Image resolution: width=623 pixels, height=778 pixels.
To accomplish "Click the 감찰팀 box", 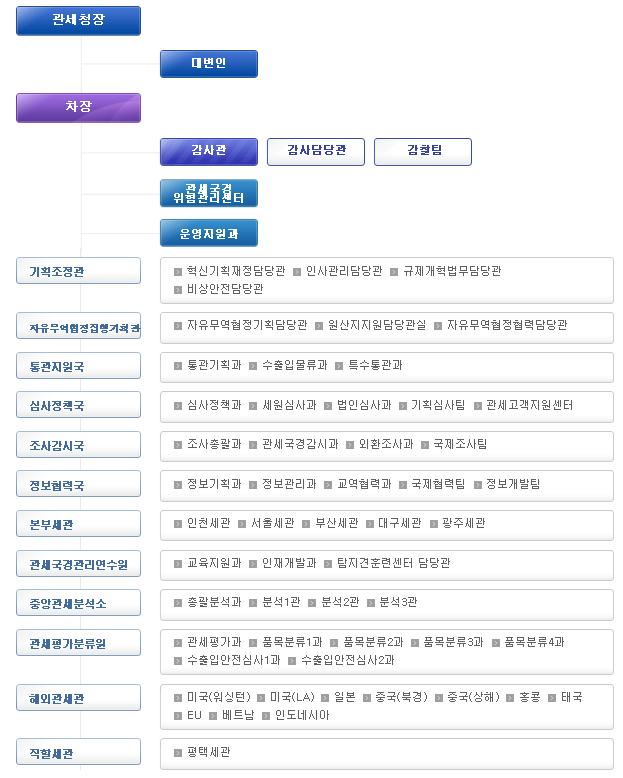I will pos(423,152).
